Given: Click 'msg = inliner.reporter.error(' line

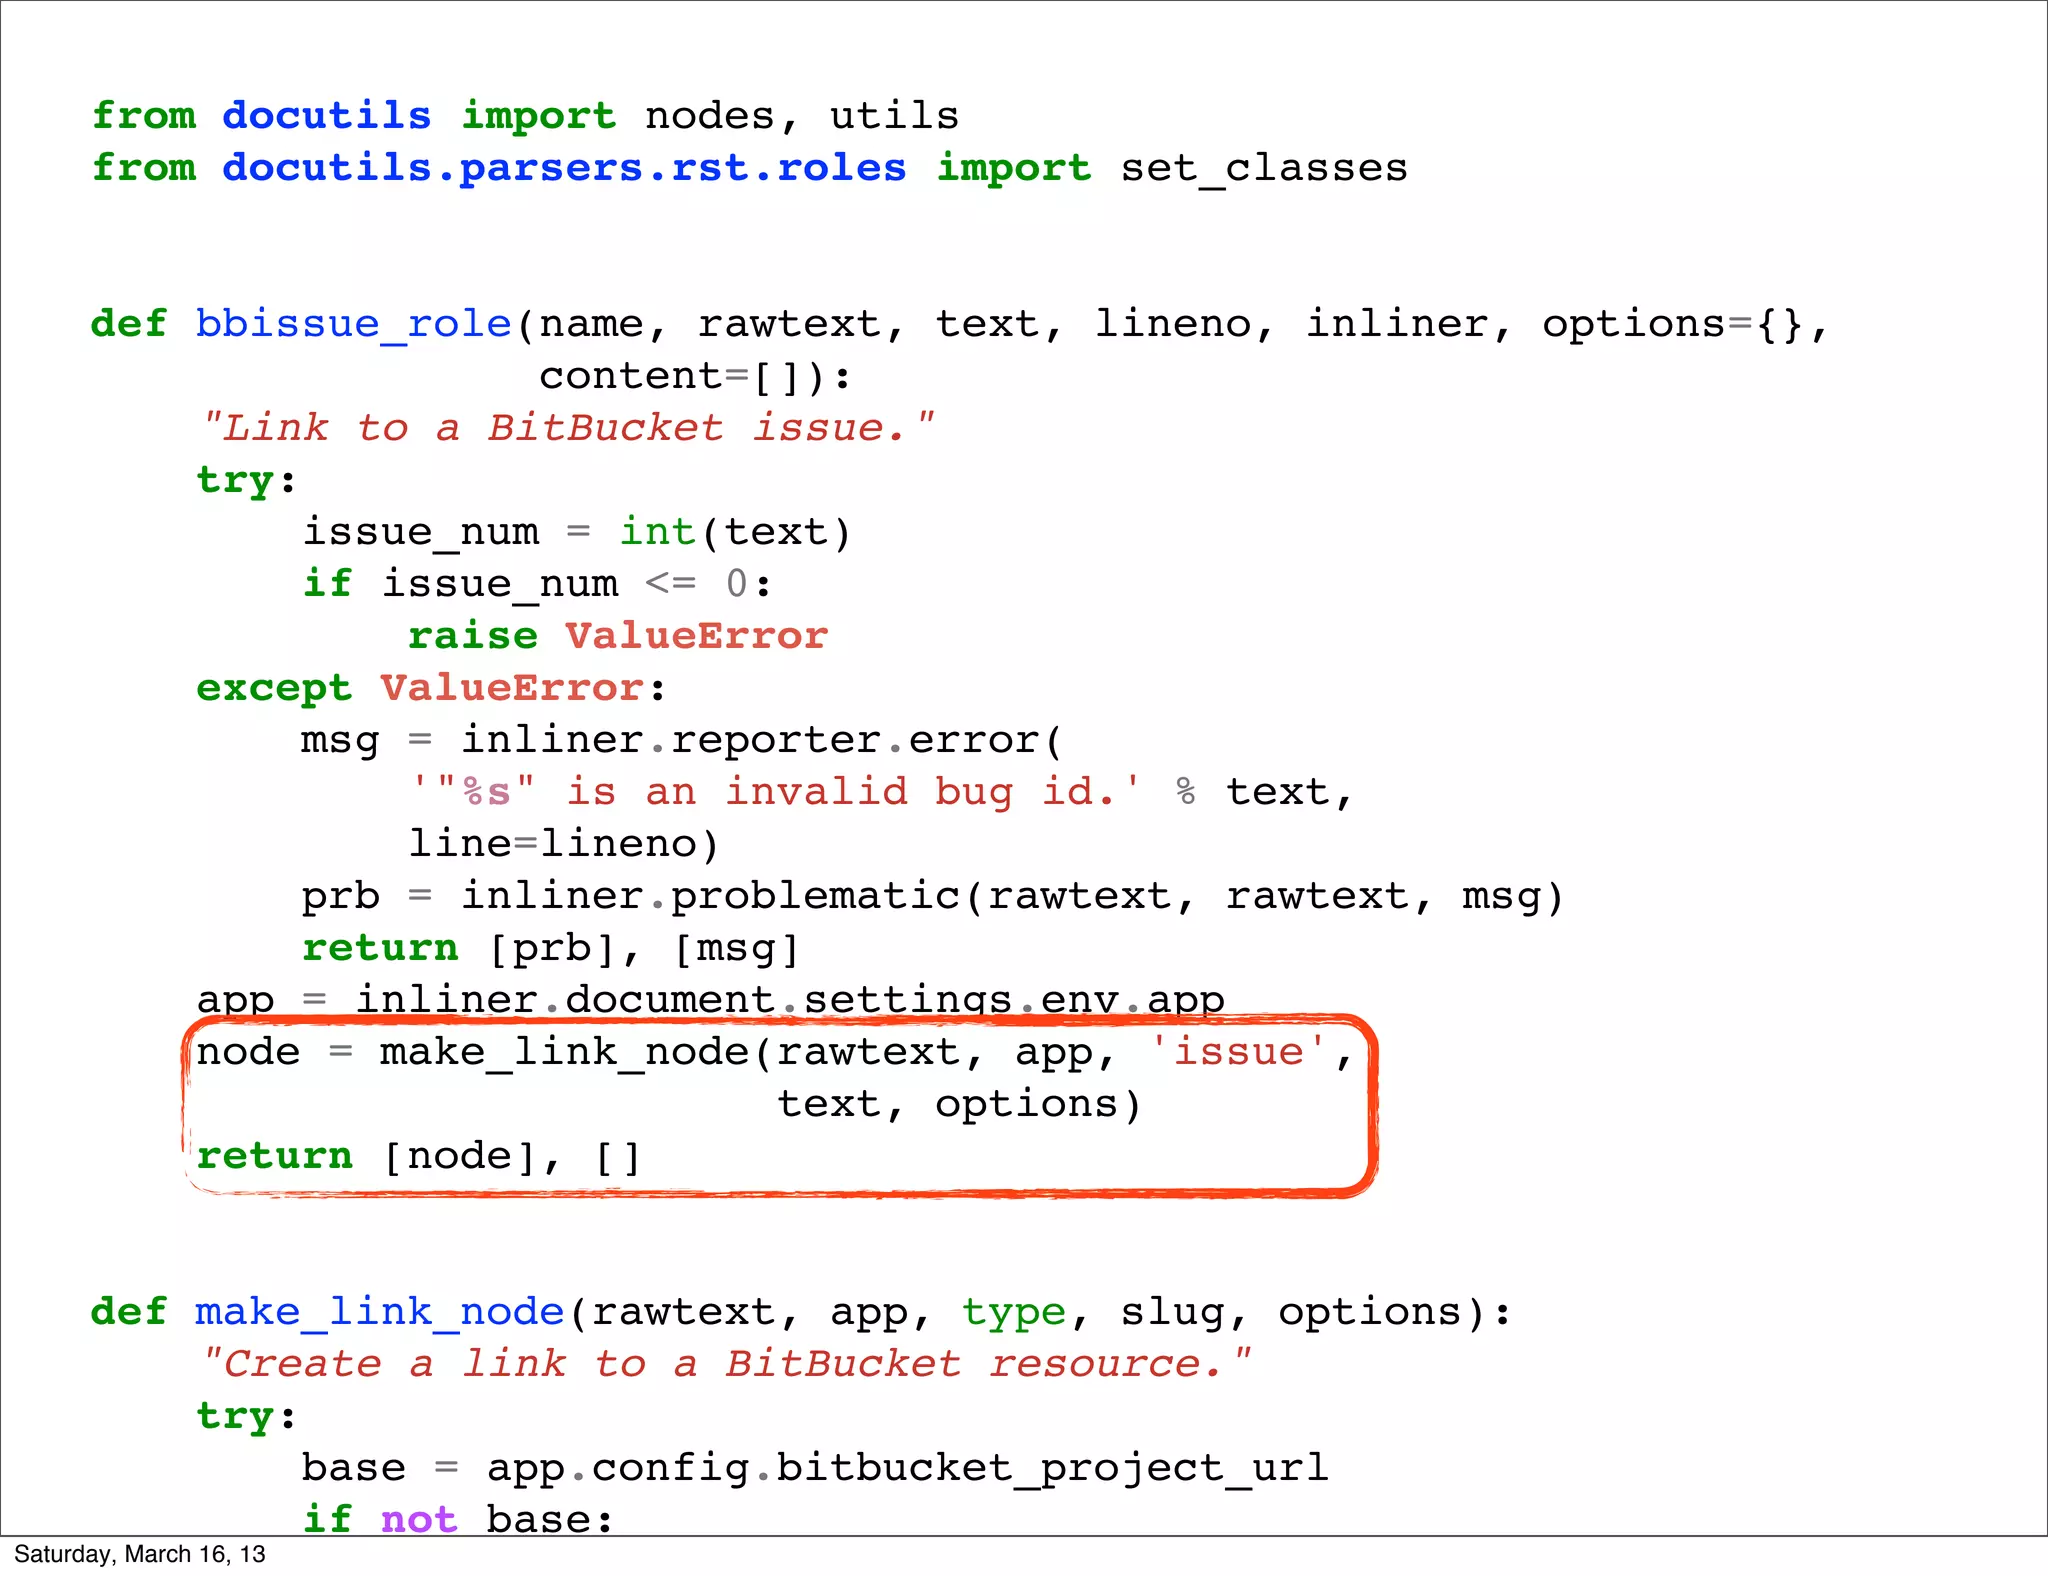Looking at the screenshot, I should pos(681,740).
